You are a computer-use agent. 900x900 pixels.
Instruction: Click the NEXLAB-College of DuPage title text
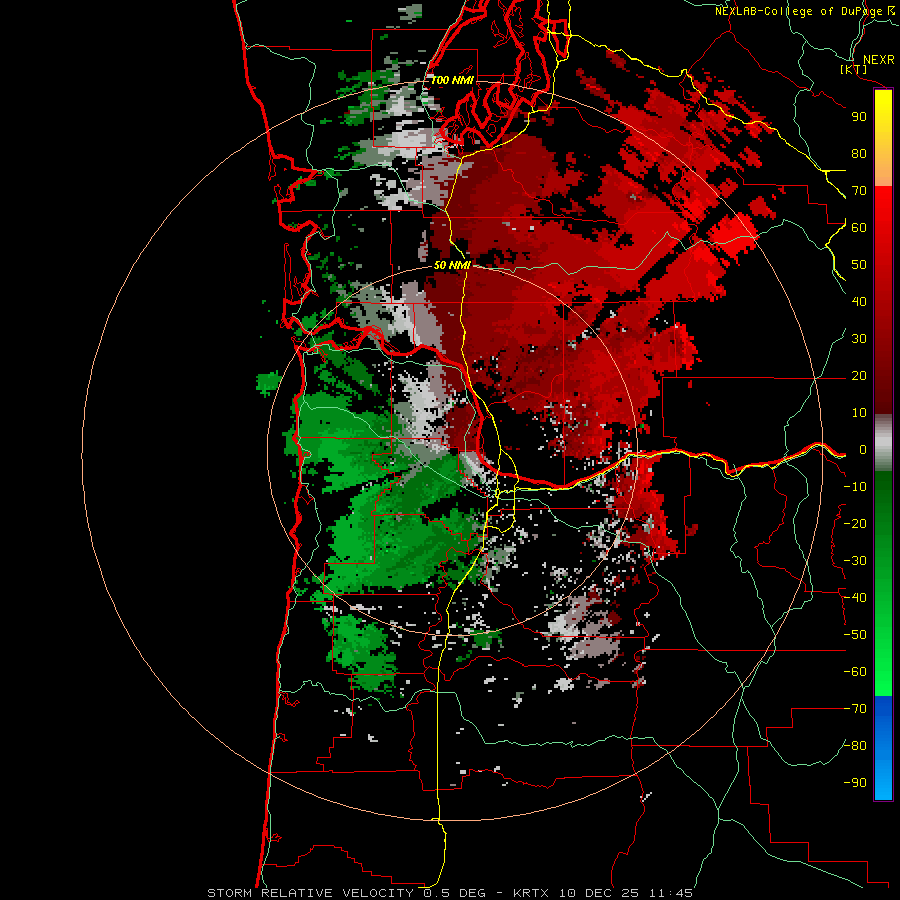798,11
